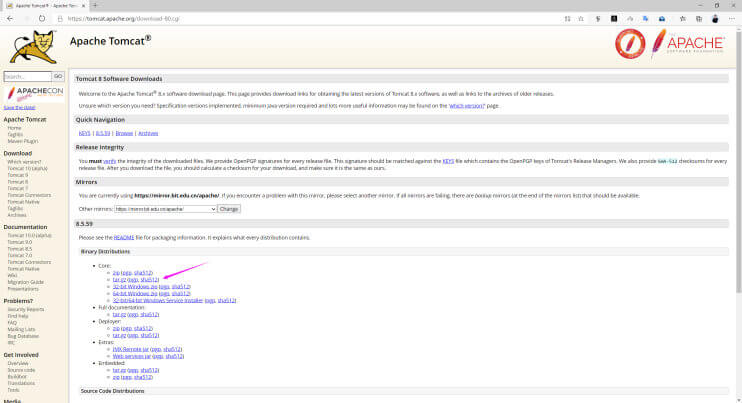Open 'Which version?' in Download sidebar

click(24, 162)
